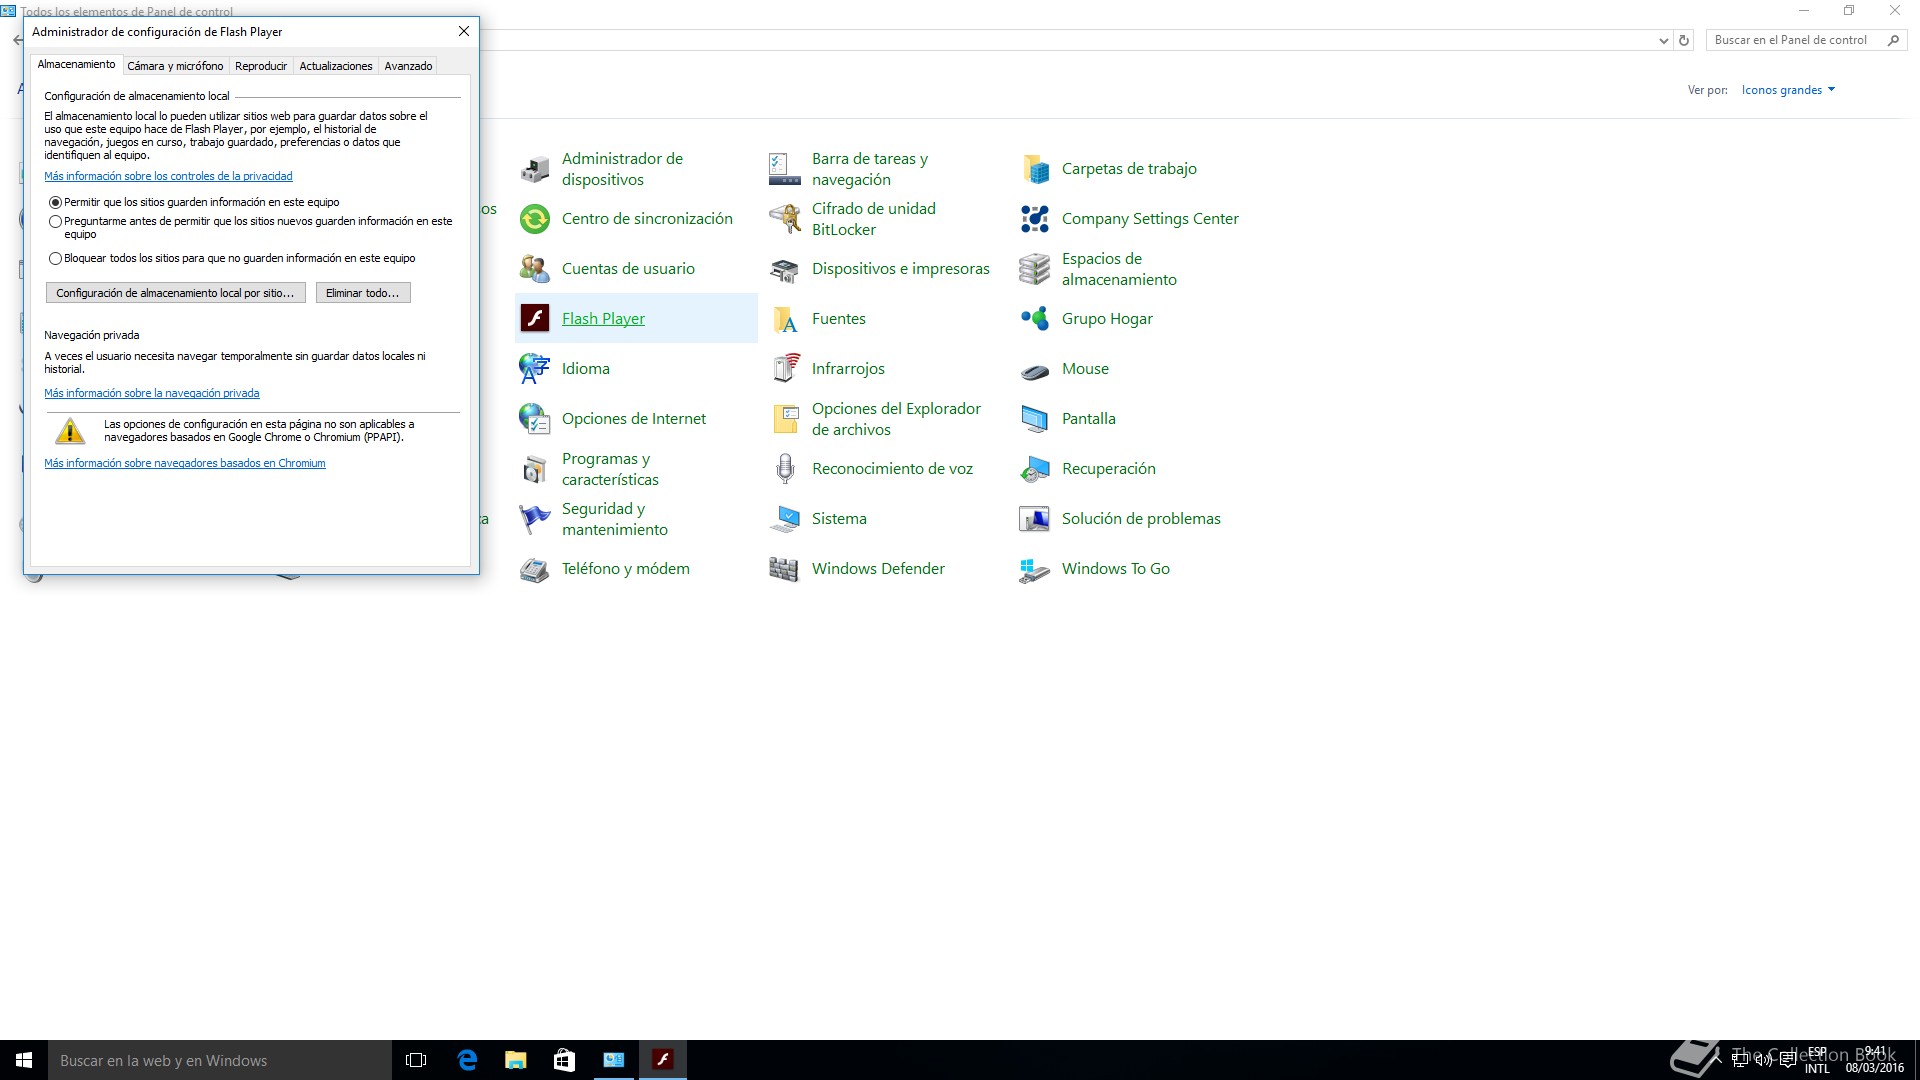This screenshot has height=1080, width=1920.
Task: Switch to the Reproducir tab
Action: [x=261, y=66]
